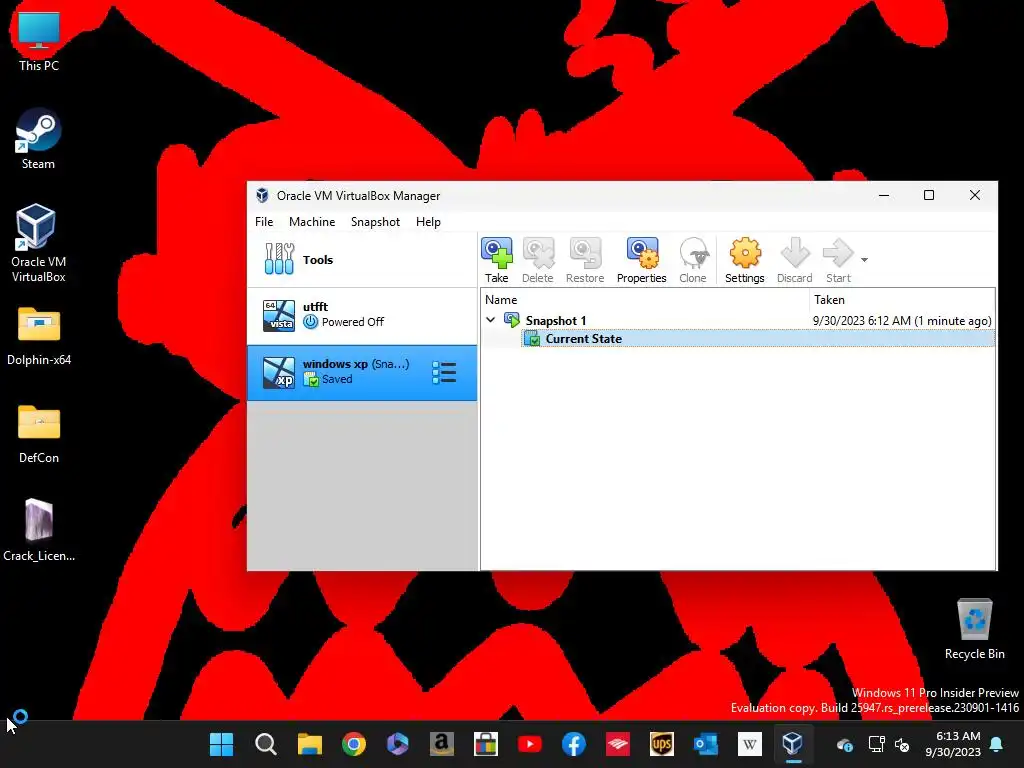The image size is (1024, 768).
Task: Select the Recycle Bin desktop icon
Action: (974, 630)
